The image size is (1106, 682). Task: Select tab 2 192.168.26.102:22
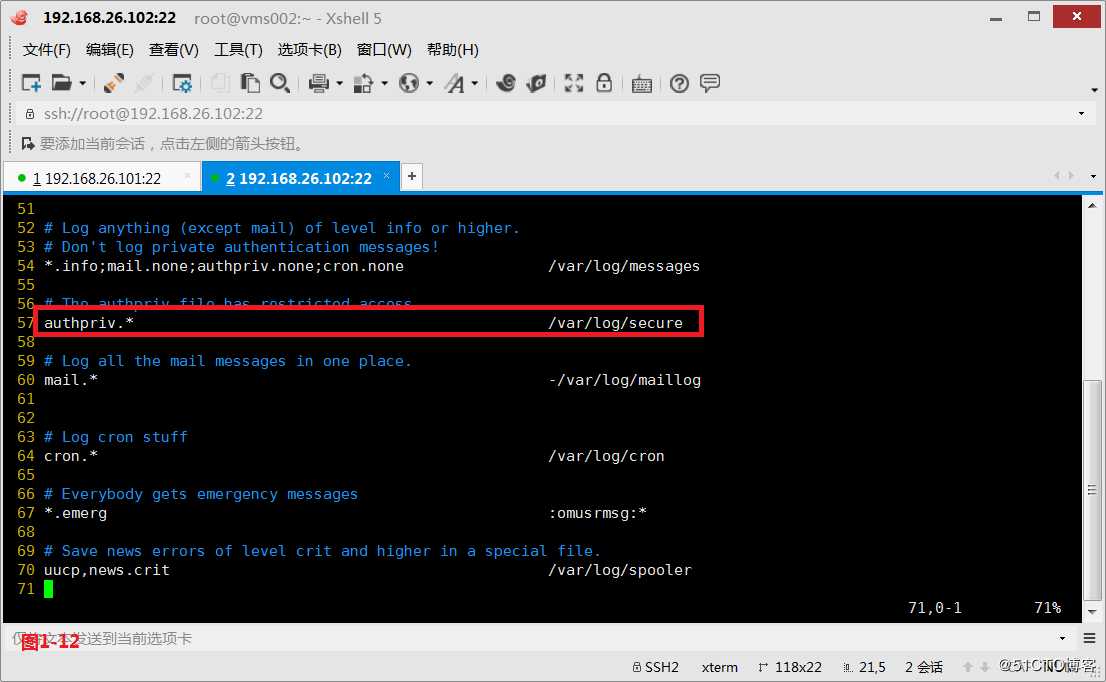click(298, 178)
